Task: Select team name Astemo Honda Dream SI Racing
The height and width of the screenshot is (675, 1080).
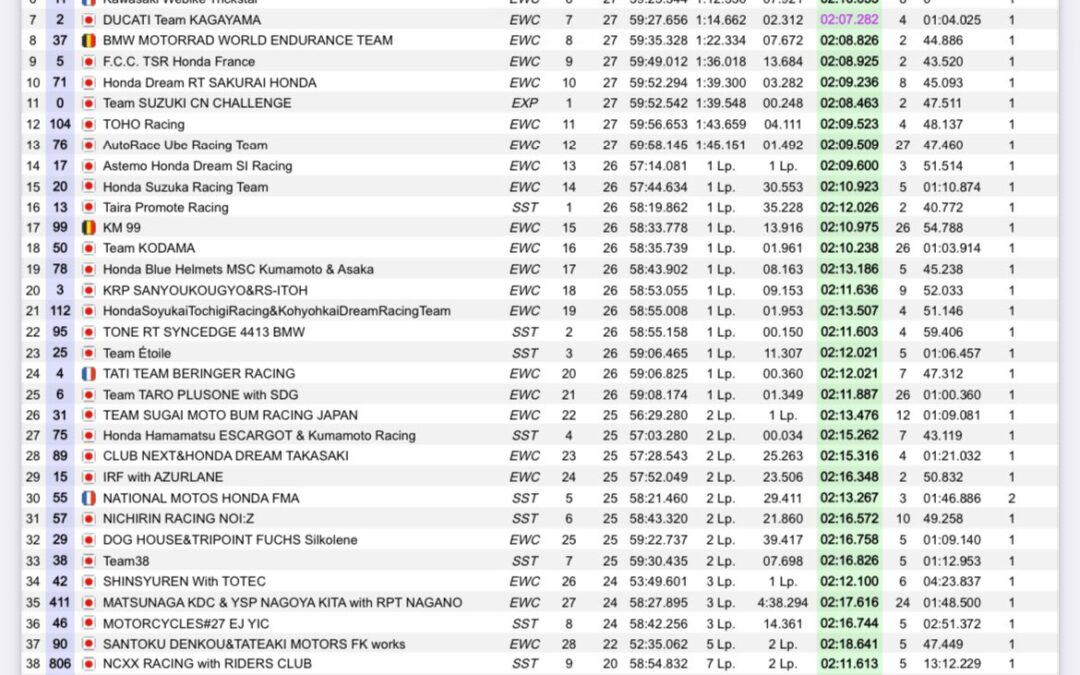Action: (198, 166)
